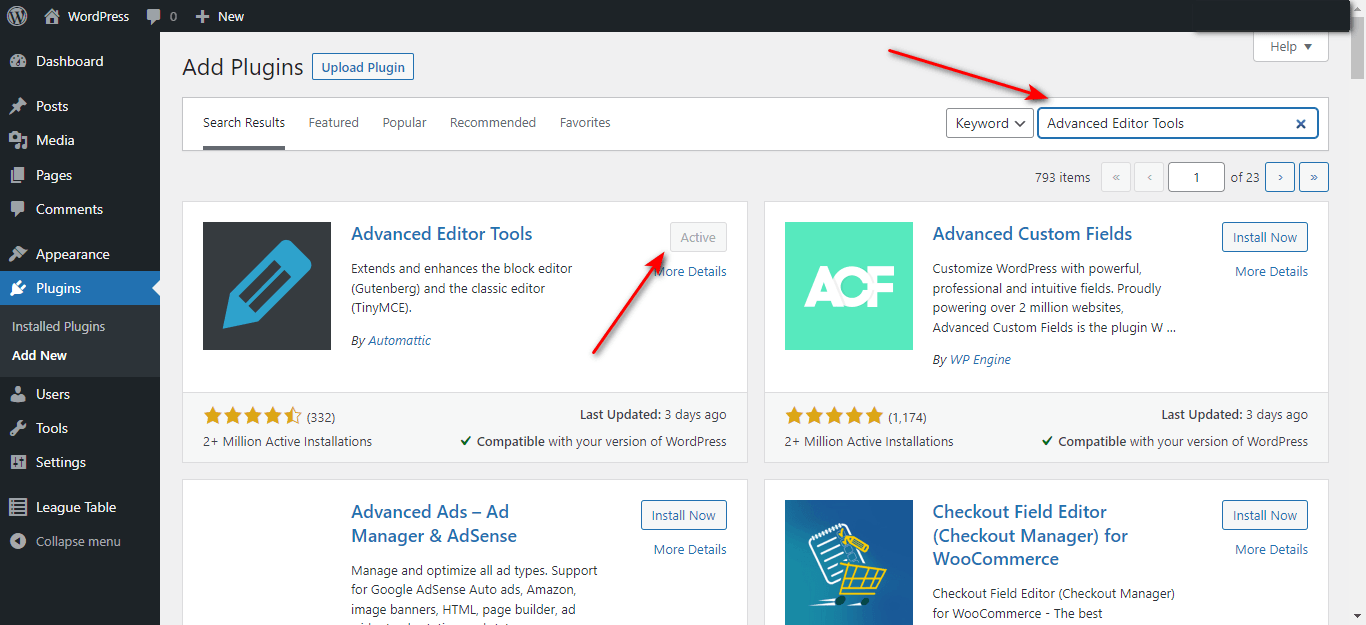Click the Upload Plugin button
Screen dimensions: 1366x625
[x=362, y=66]
